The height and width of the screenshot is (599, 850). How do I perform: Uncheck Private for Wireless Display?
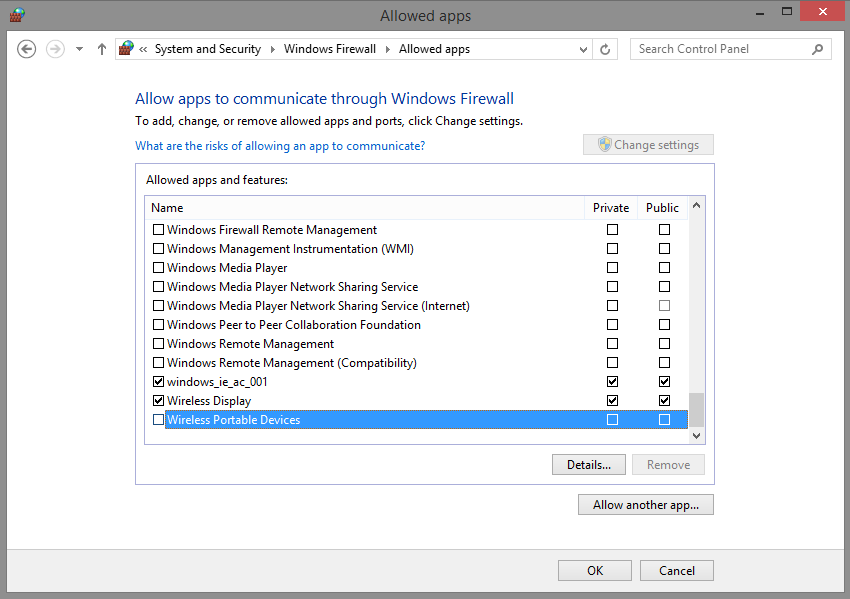[613, 401]
